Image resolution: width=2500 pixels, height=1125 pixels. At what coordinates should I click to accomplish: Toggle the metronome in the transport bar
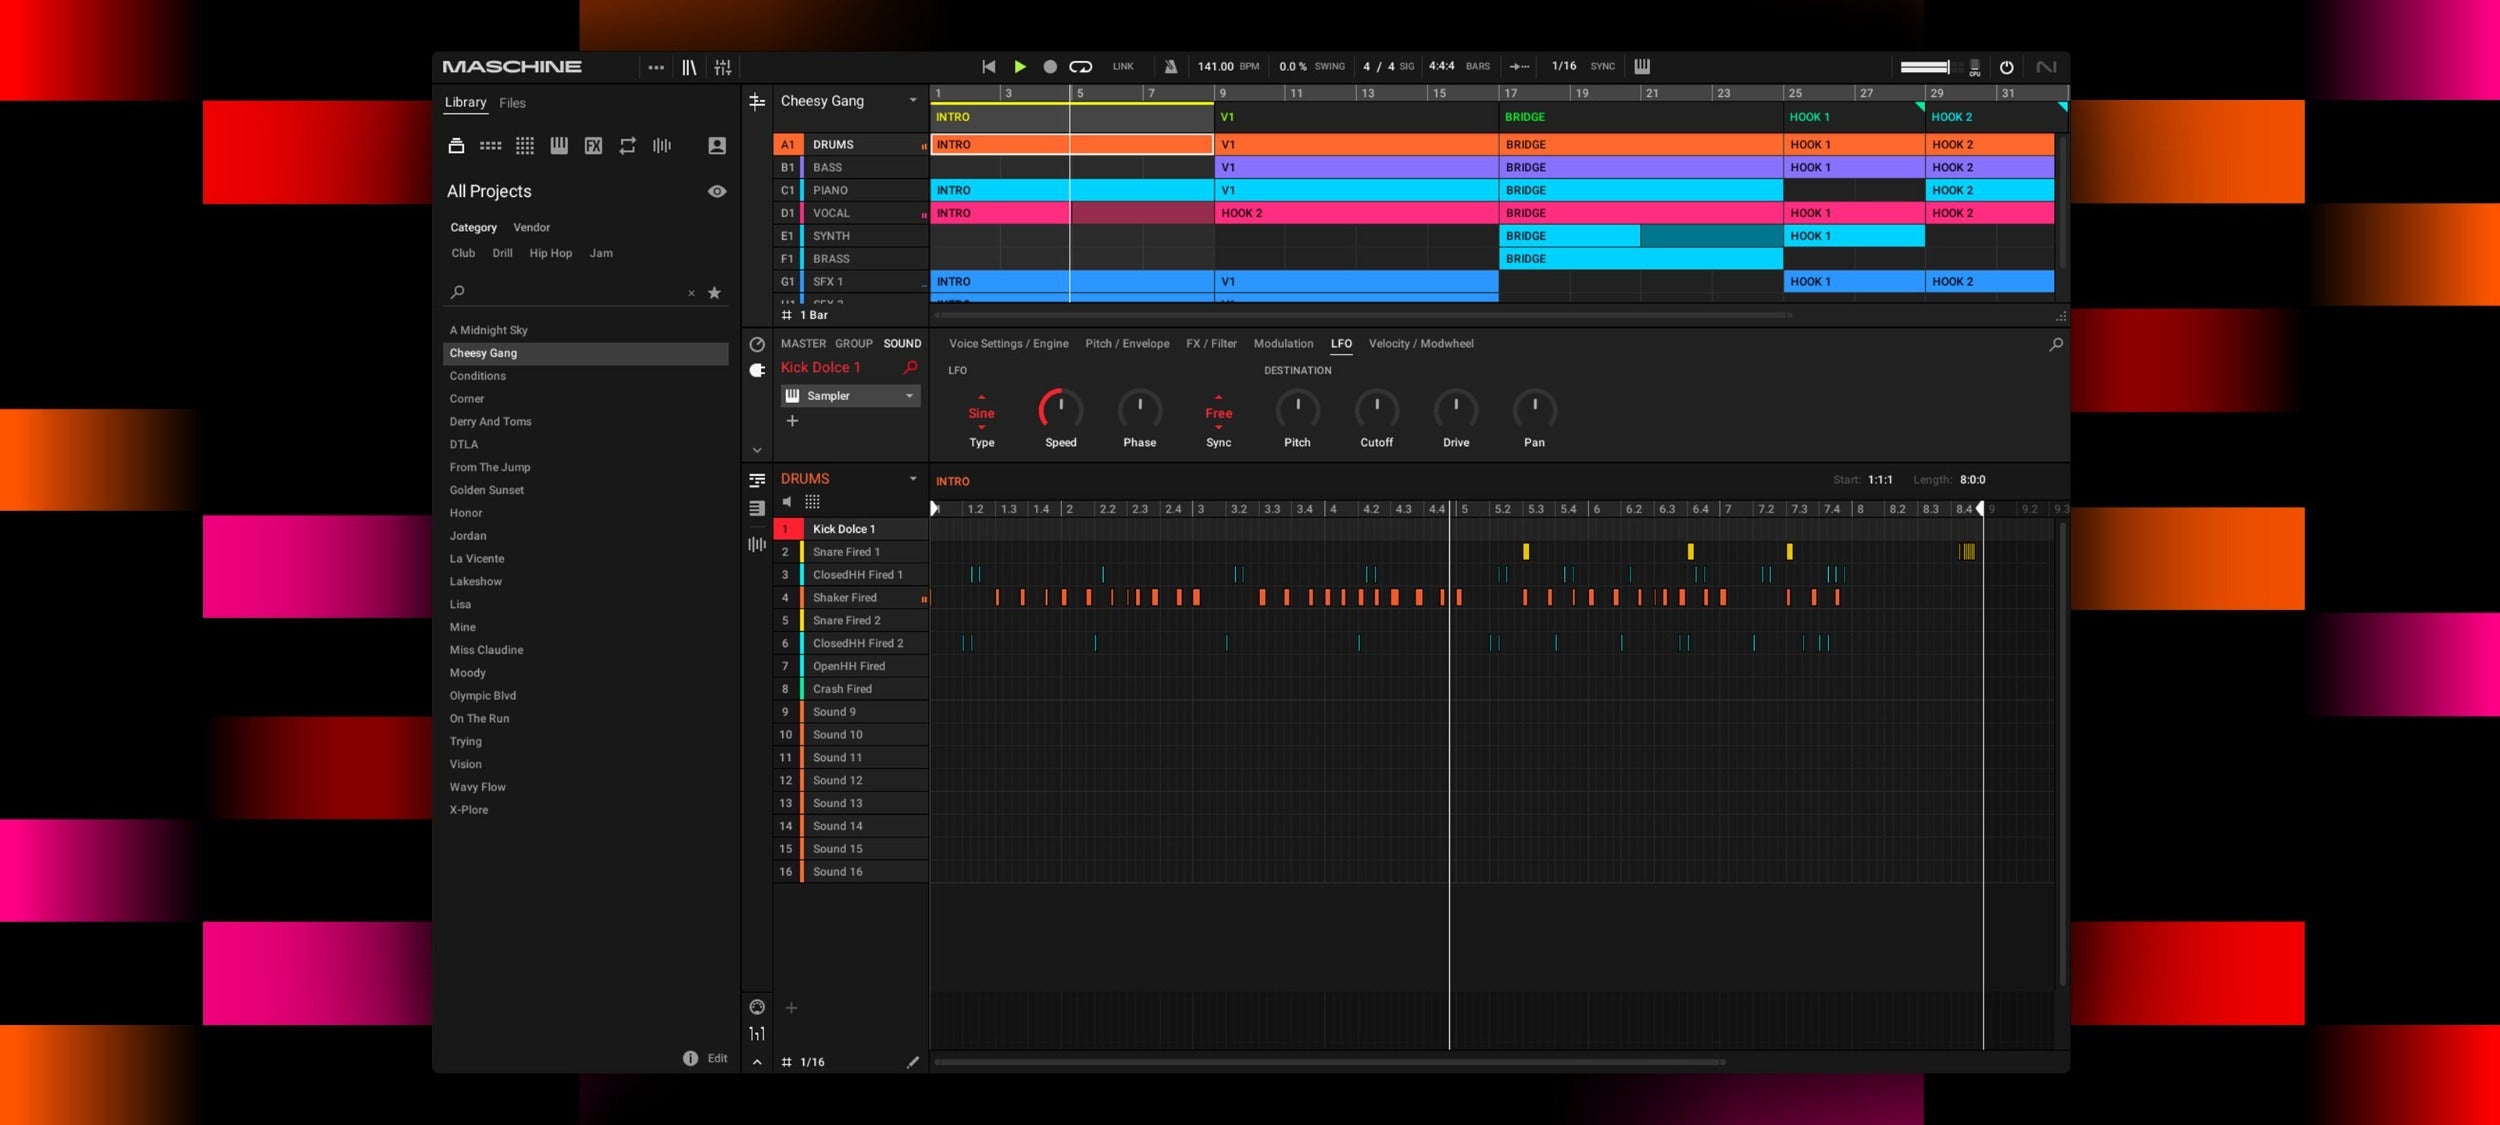(1170, 67)
